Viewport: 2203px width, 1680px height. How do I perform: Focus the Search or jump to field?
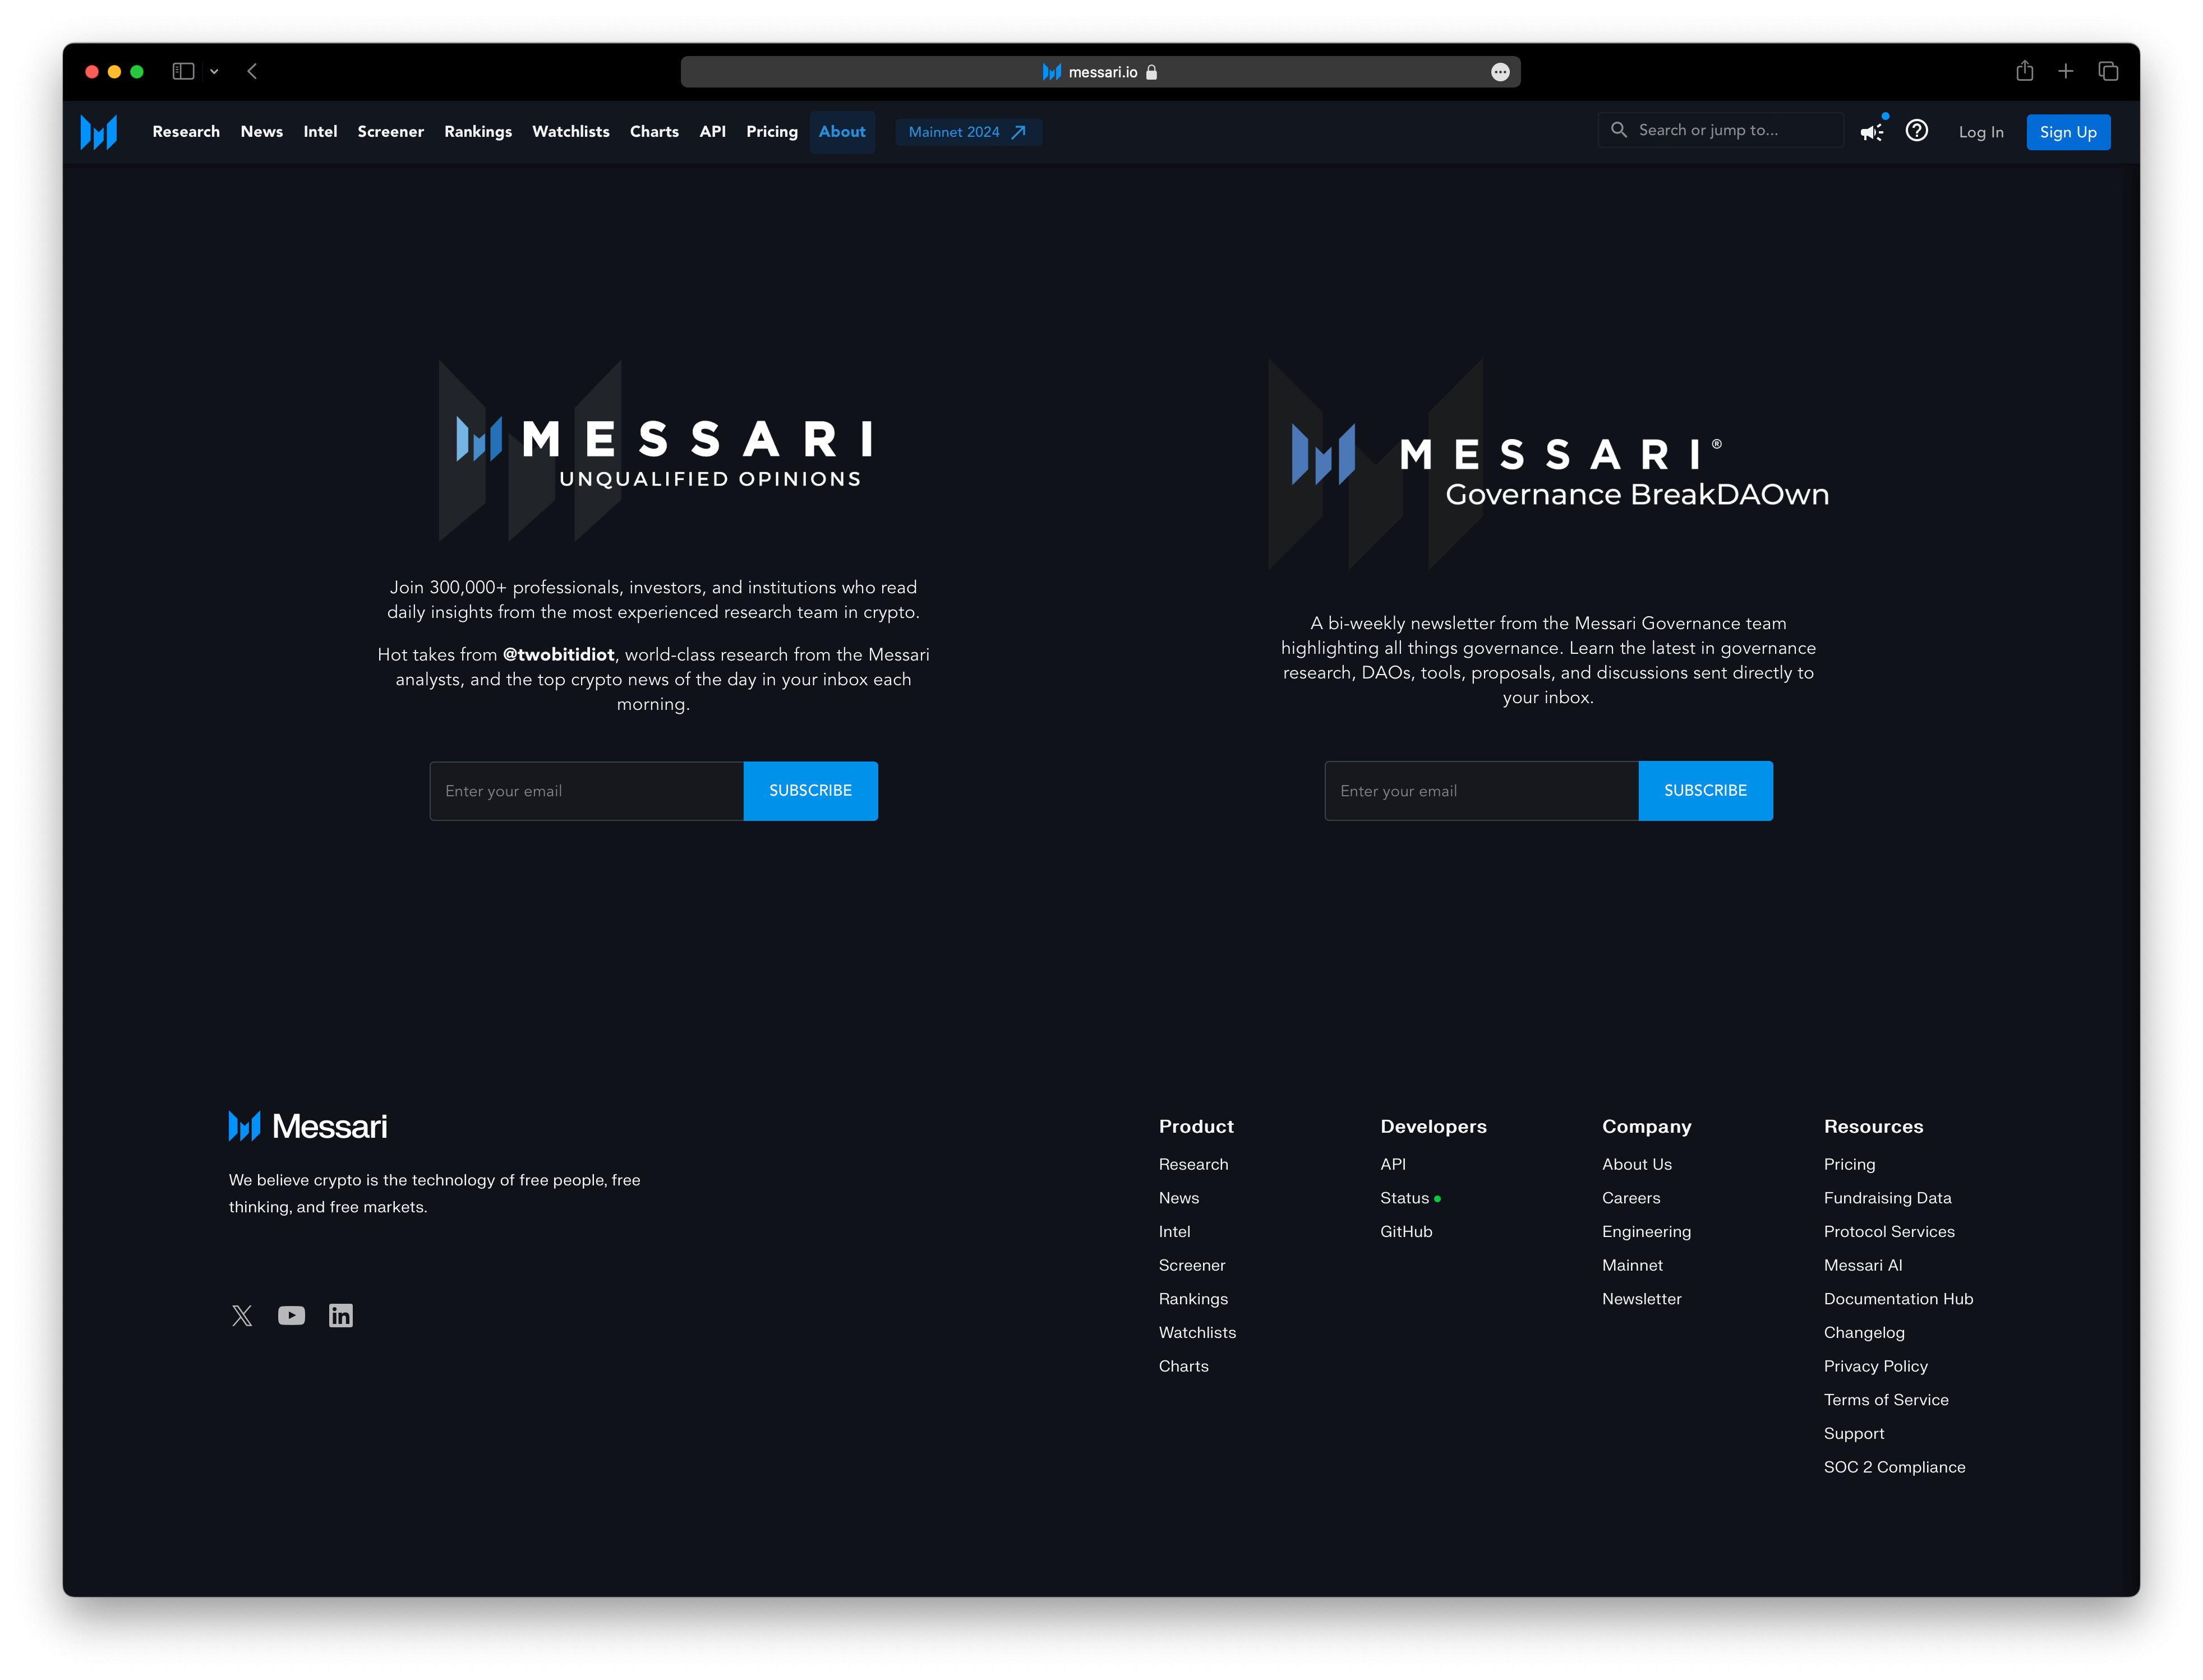pyautogui.click(x=1721, y=130)
